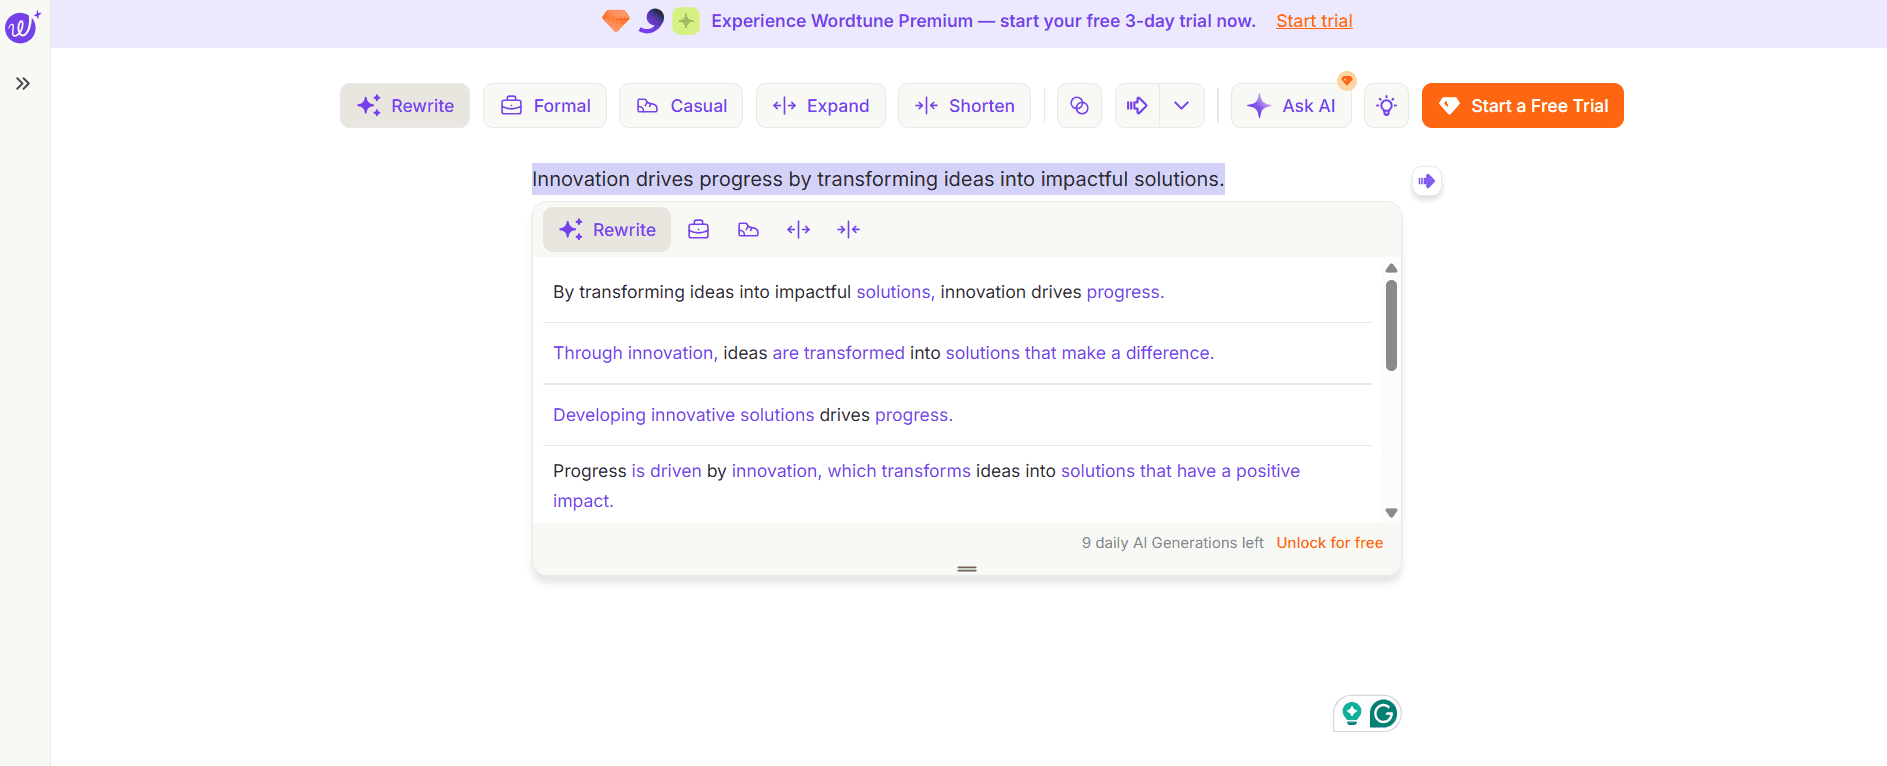
Task: Click the continue writing arrow icon in toolbar
Action: [x=1137, y=106]
